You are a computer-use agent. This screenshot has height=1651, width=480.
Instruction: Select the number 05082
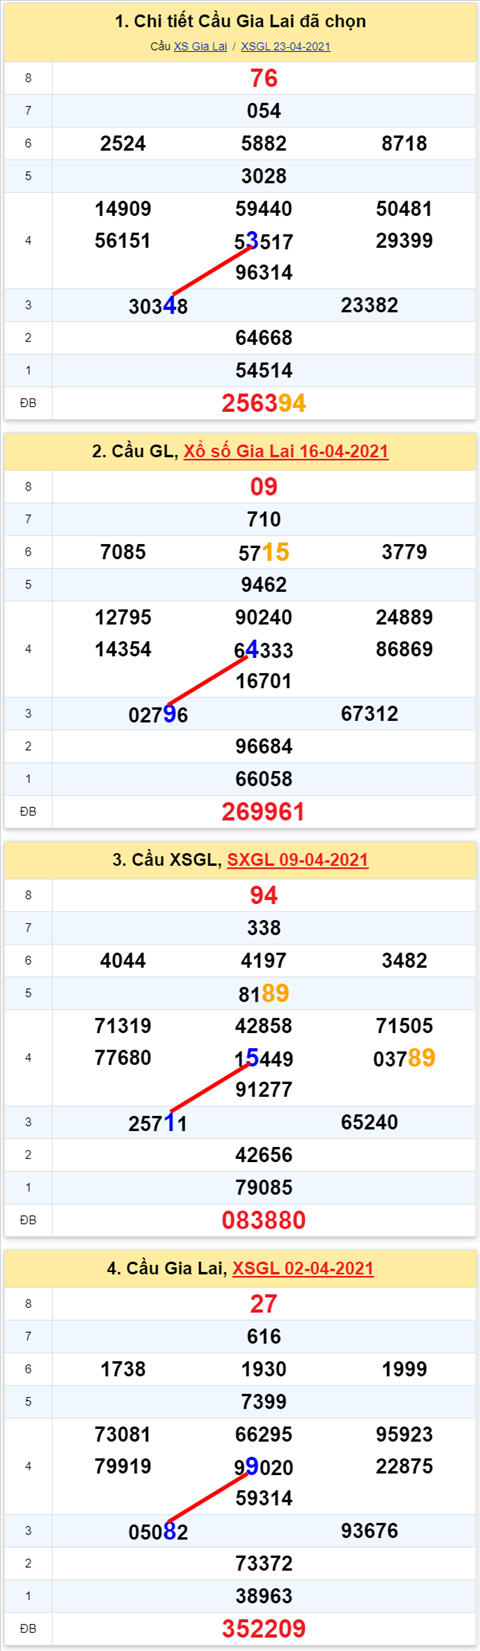pos(158,1532)
